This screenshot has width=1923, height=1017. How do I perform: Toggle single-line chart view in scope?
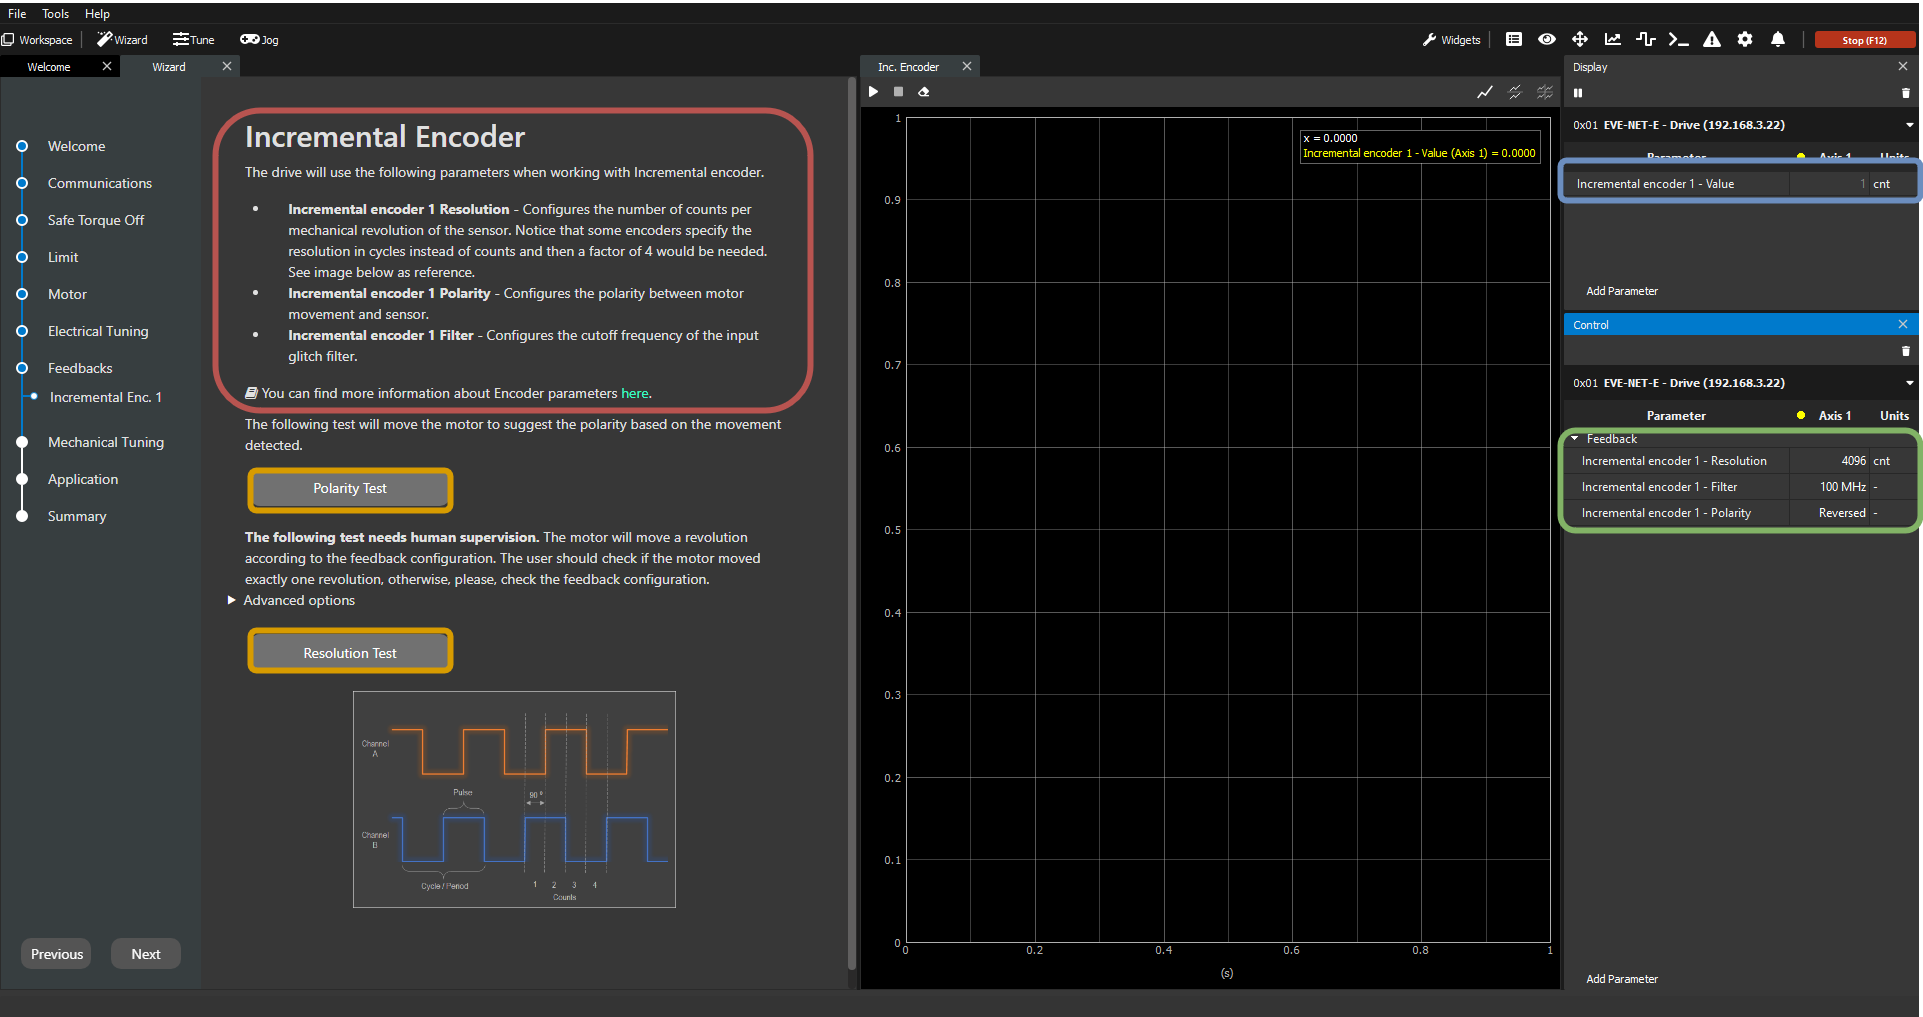pyautogui.click(x=1485, y=92)
